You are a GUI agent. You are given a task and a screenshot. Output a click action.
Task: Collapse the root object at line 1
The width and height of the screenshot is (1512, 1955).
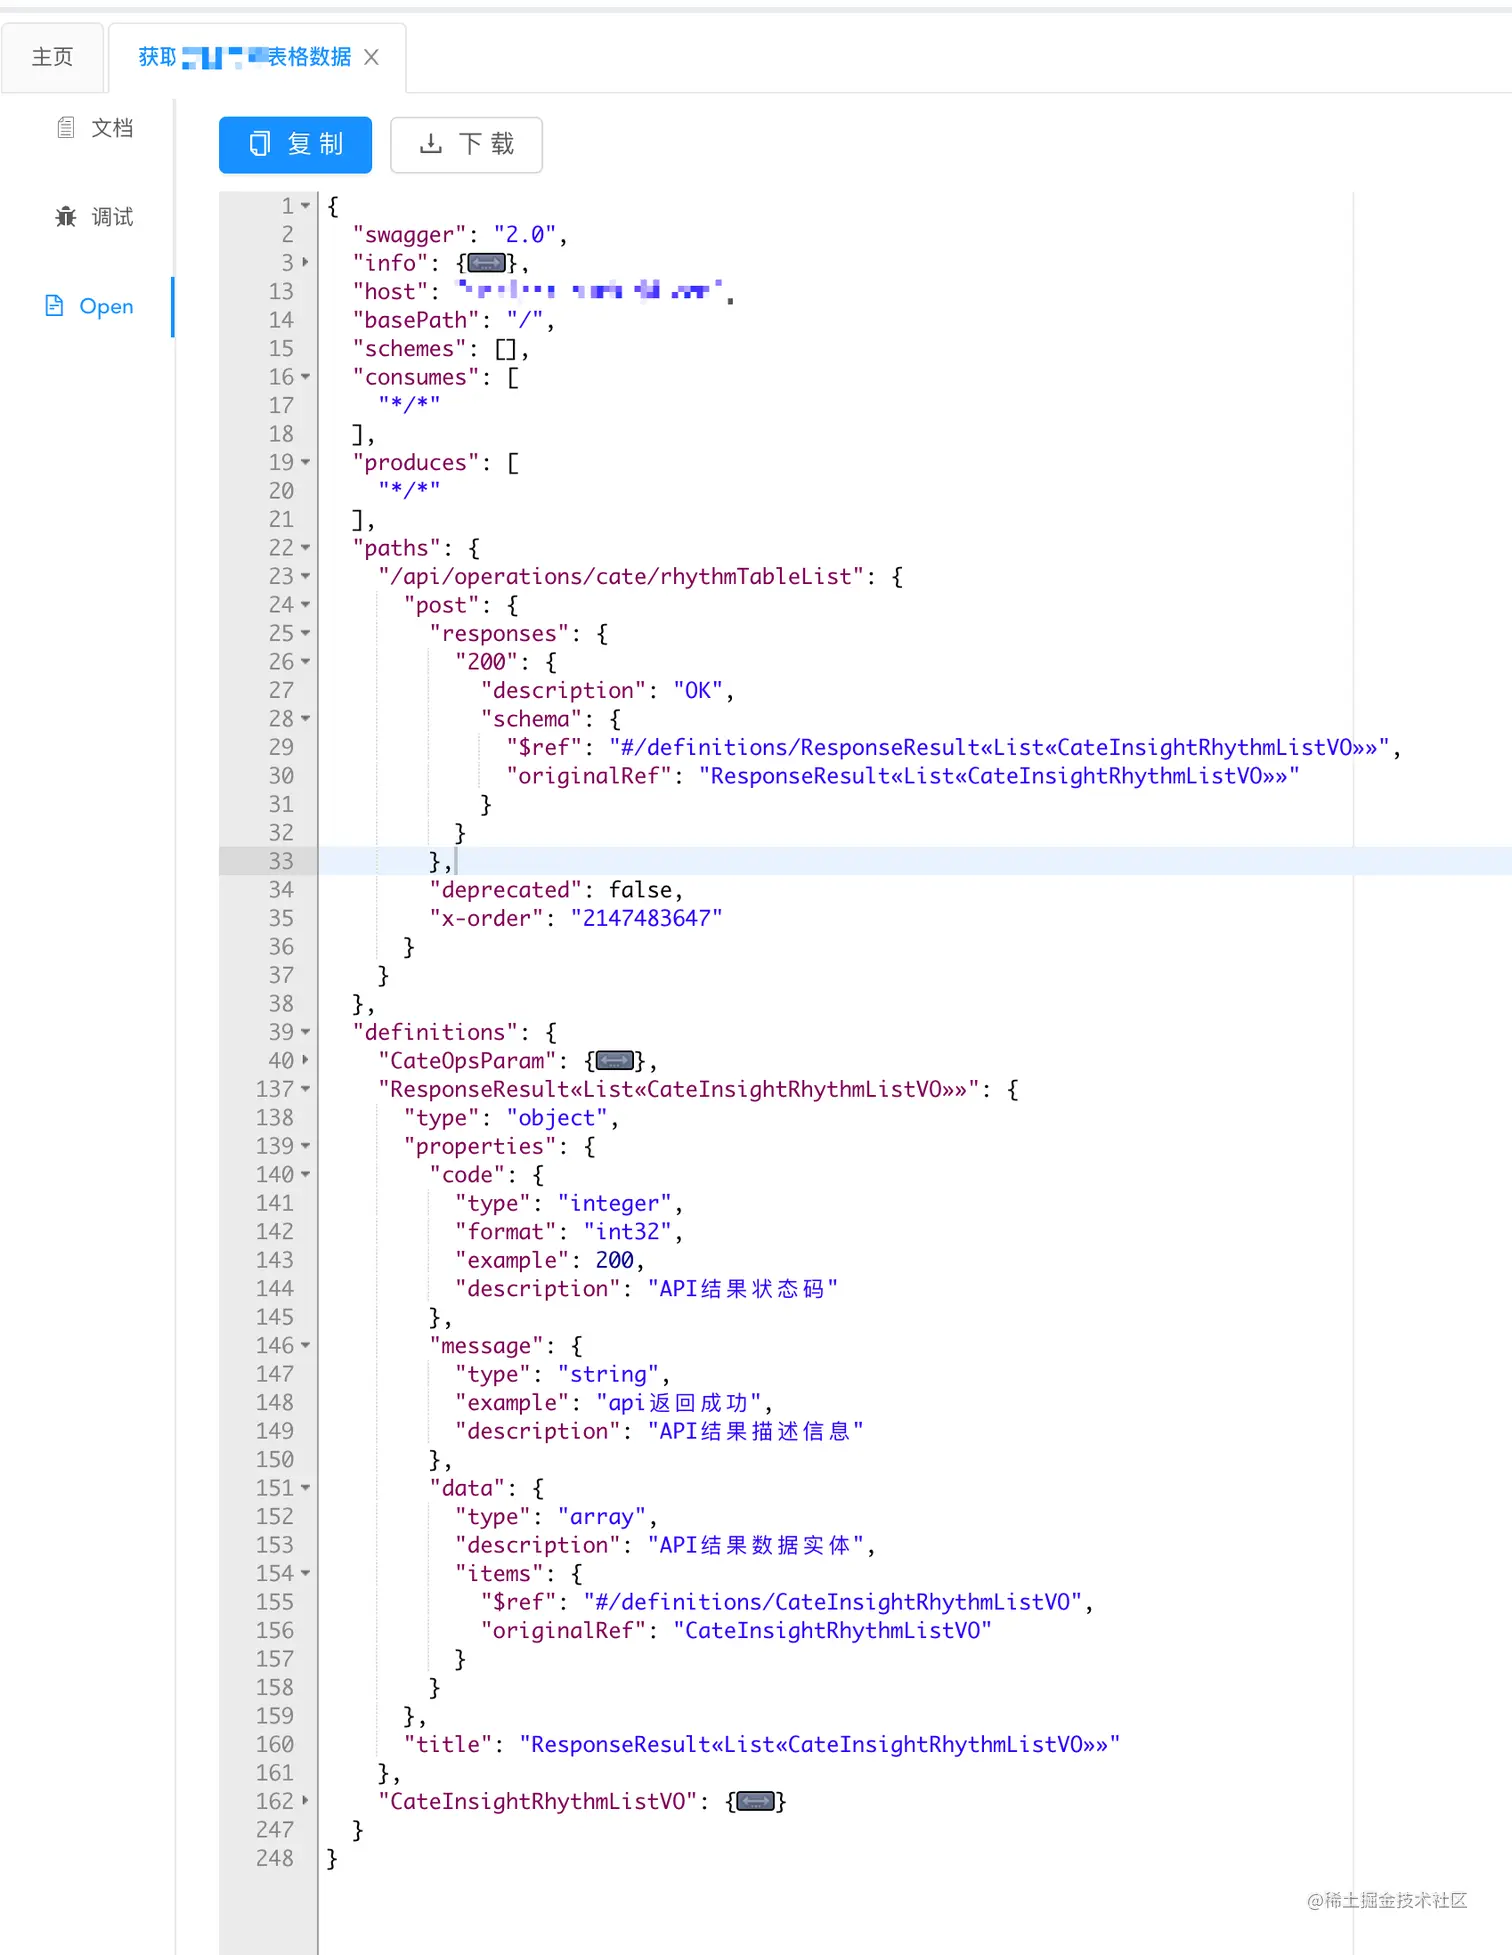(x=305, y=206)
